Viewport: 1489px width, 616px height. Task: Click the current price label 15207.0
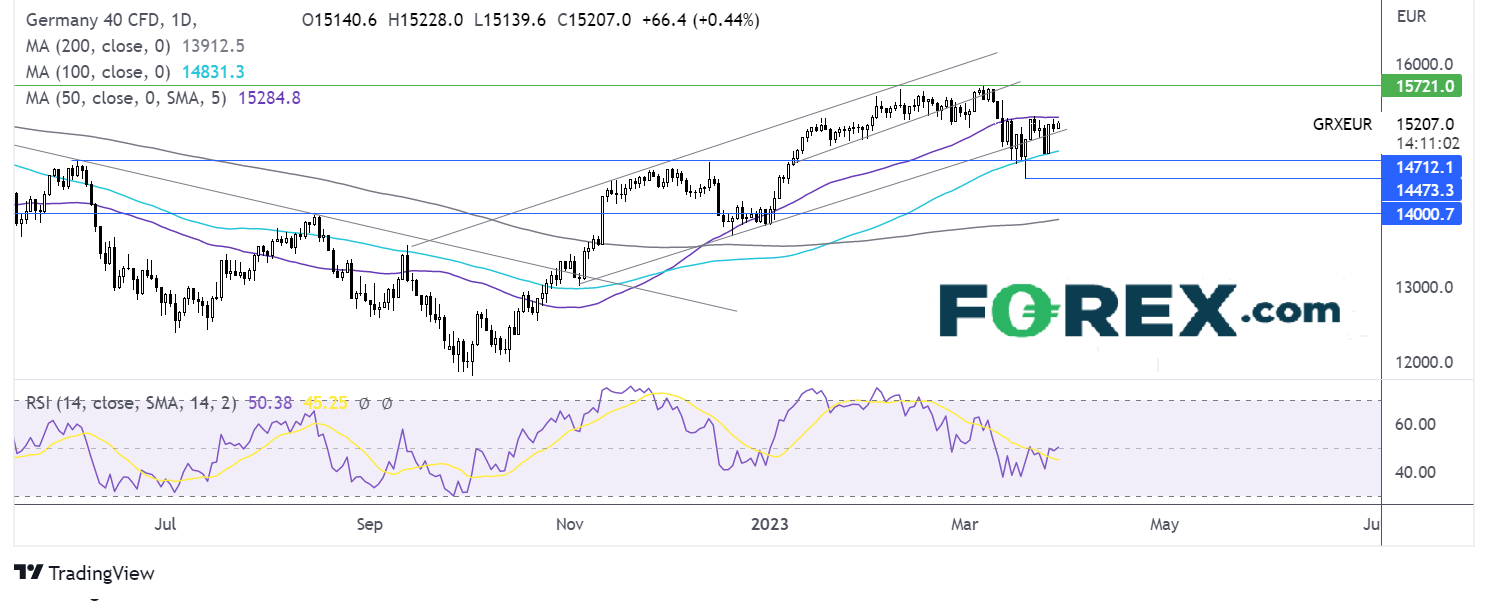pos(1424,125)
